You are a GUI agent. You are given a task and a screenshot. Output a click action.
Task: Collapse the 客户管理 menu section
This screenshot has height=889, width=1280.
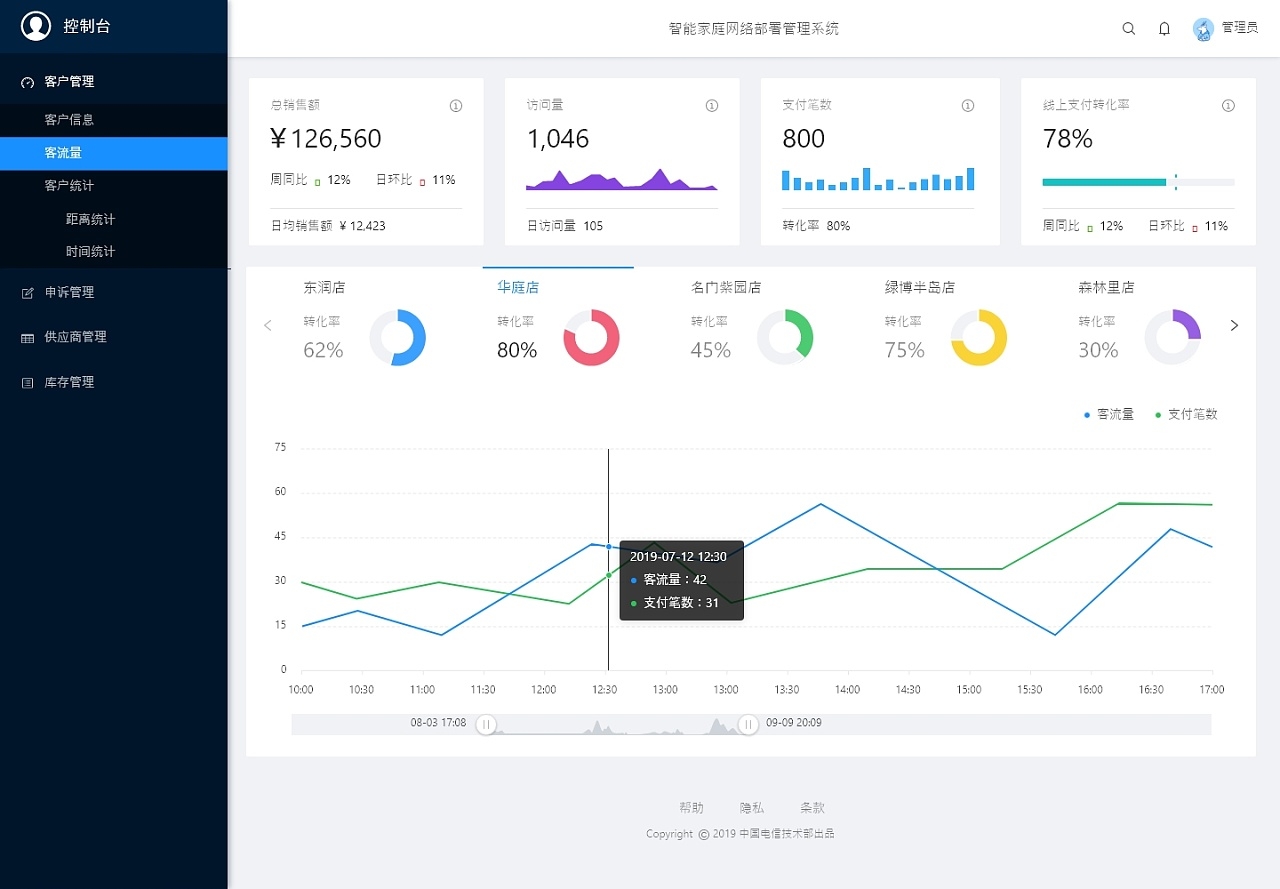pos(114,82)
